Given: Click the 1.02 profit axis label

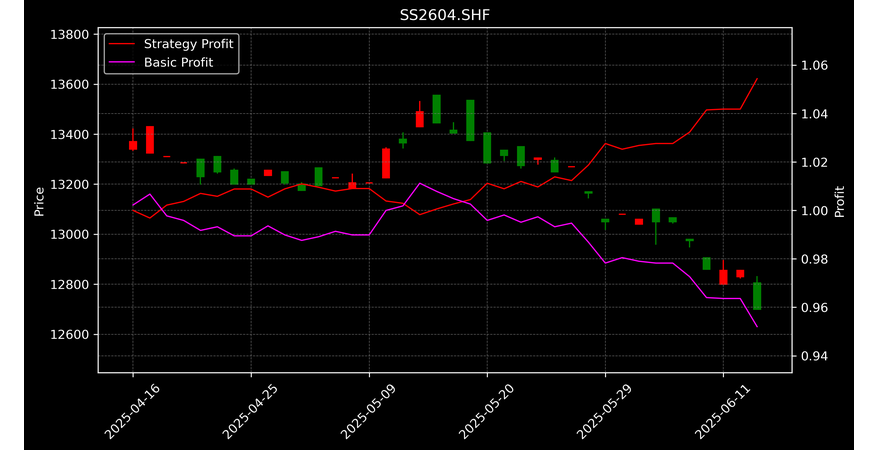Looking at the screenshot, I should point(814,163).
